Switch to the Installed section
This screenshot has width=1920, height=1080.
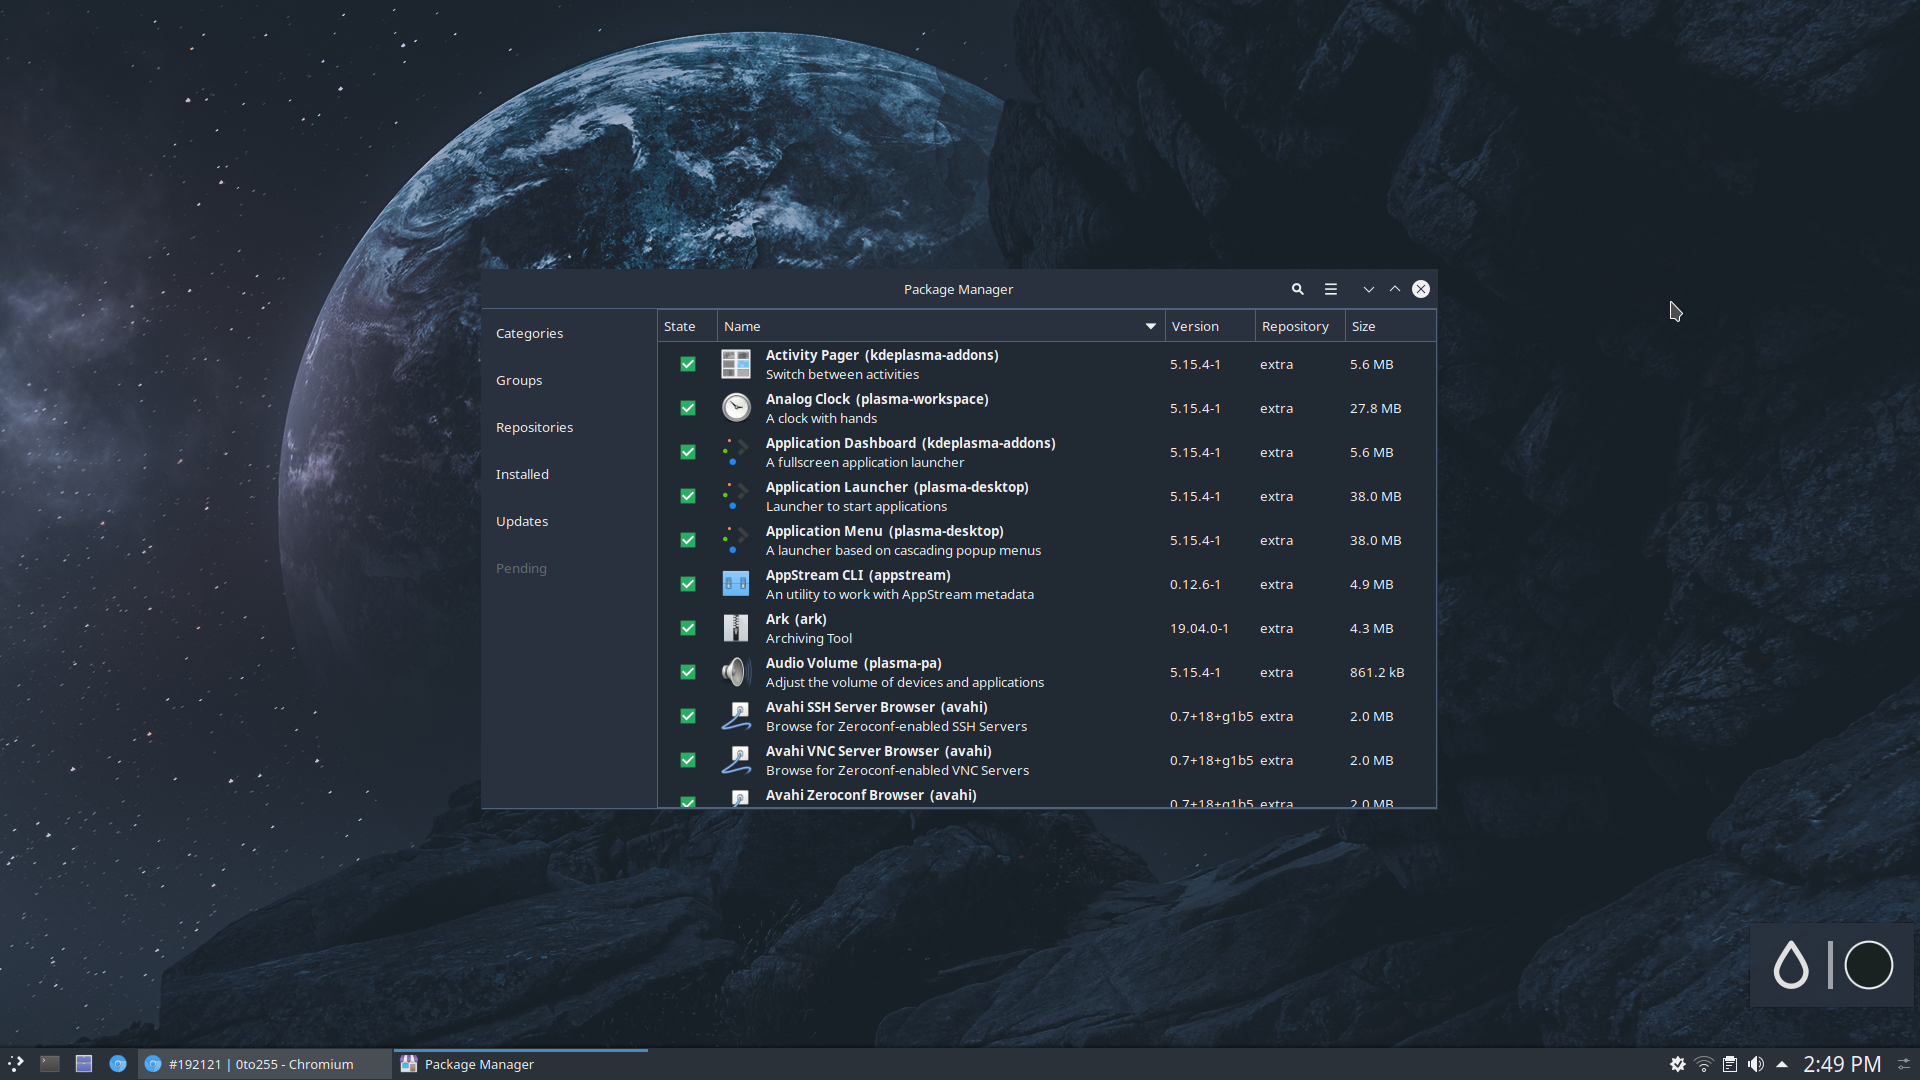coord(522,474)
